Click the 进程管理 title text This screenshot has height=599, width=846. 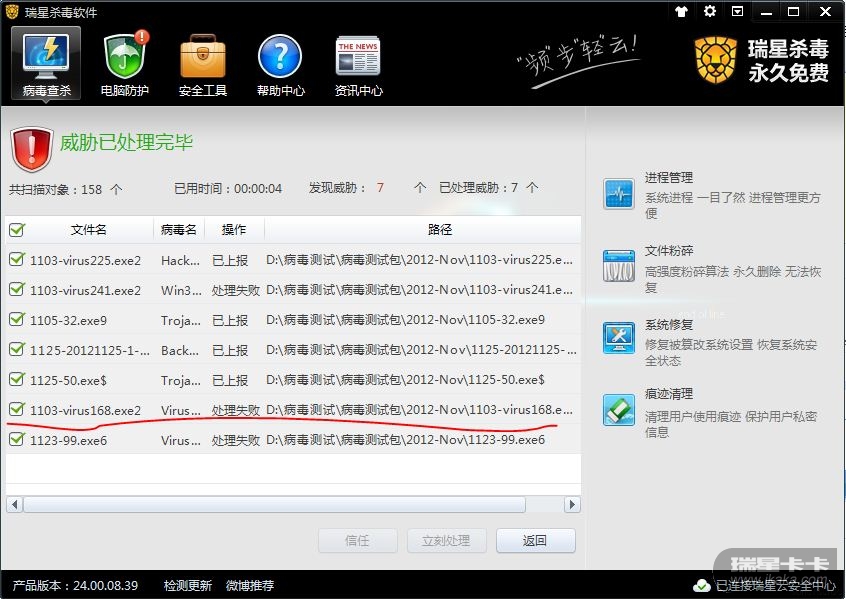[668, 178]
